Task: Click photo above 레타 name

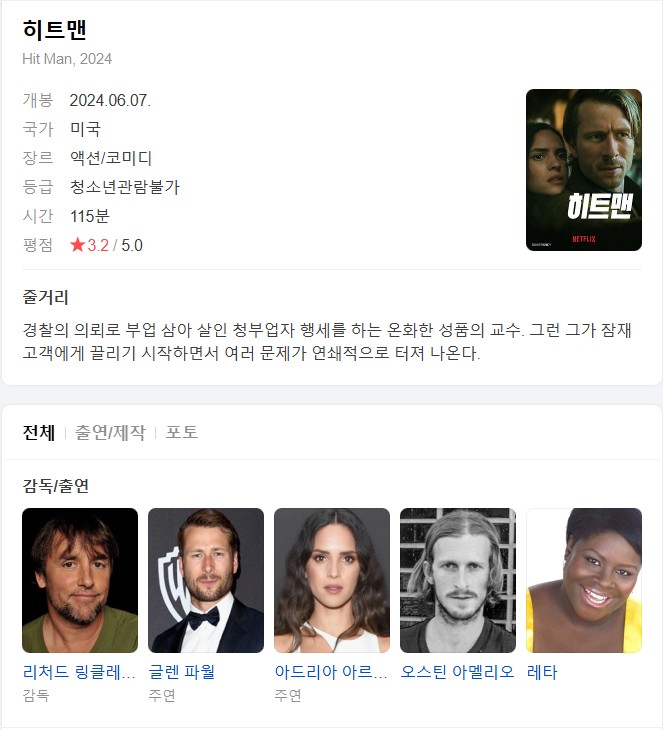Action: [584, 580]
